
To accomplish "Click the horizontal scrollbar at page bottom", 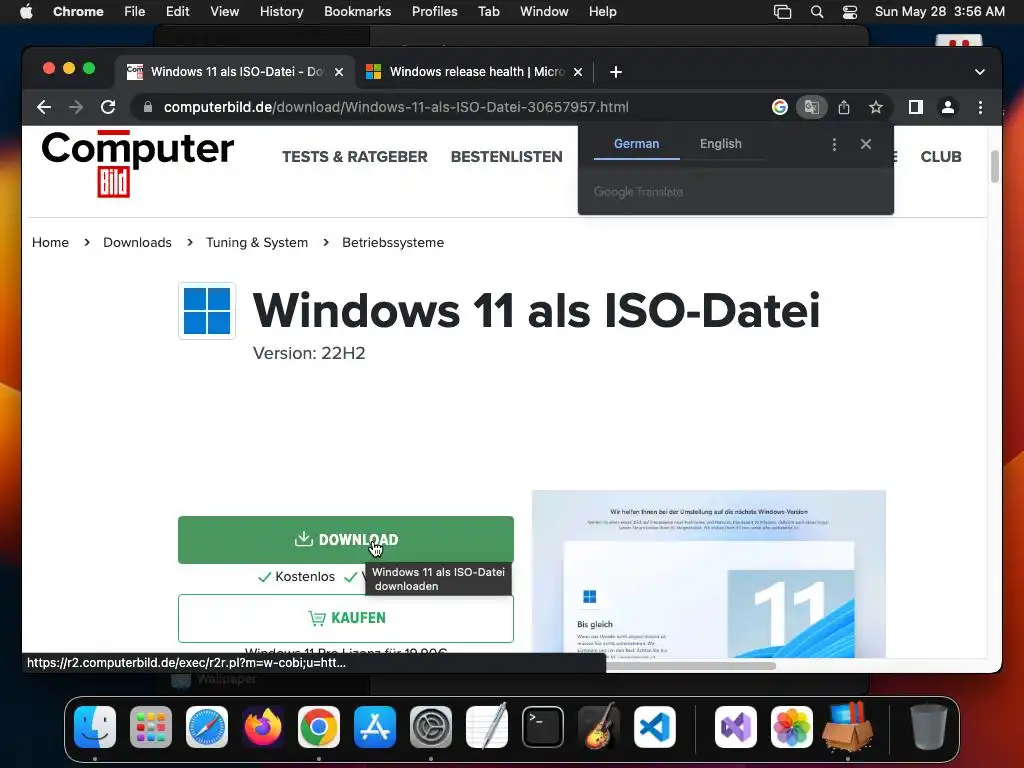I will point(691,666).
